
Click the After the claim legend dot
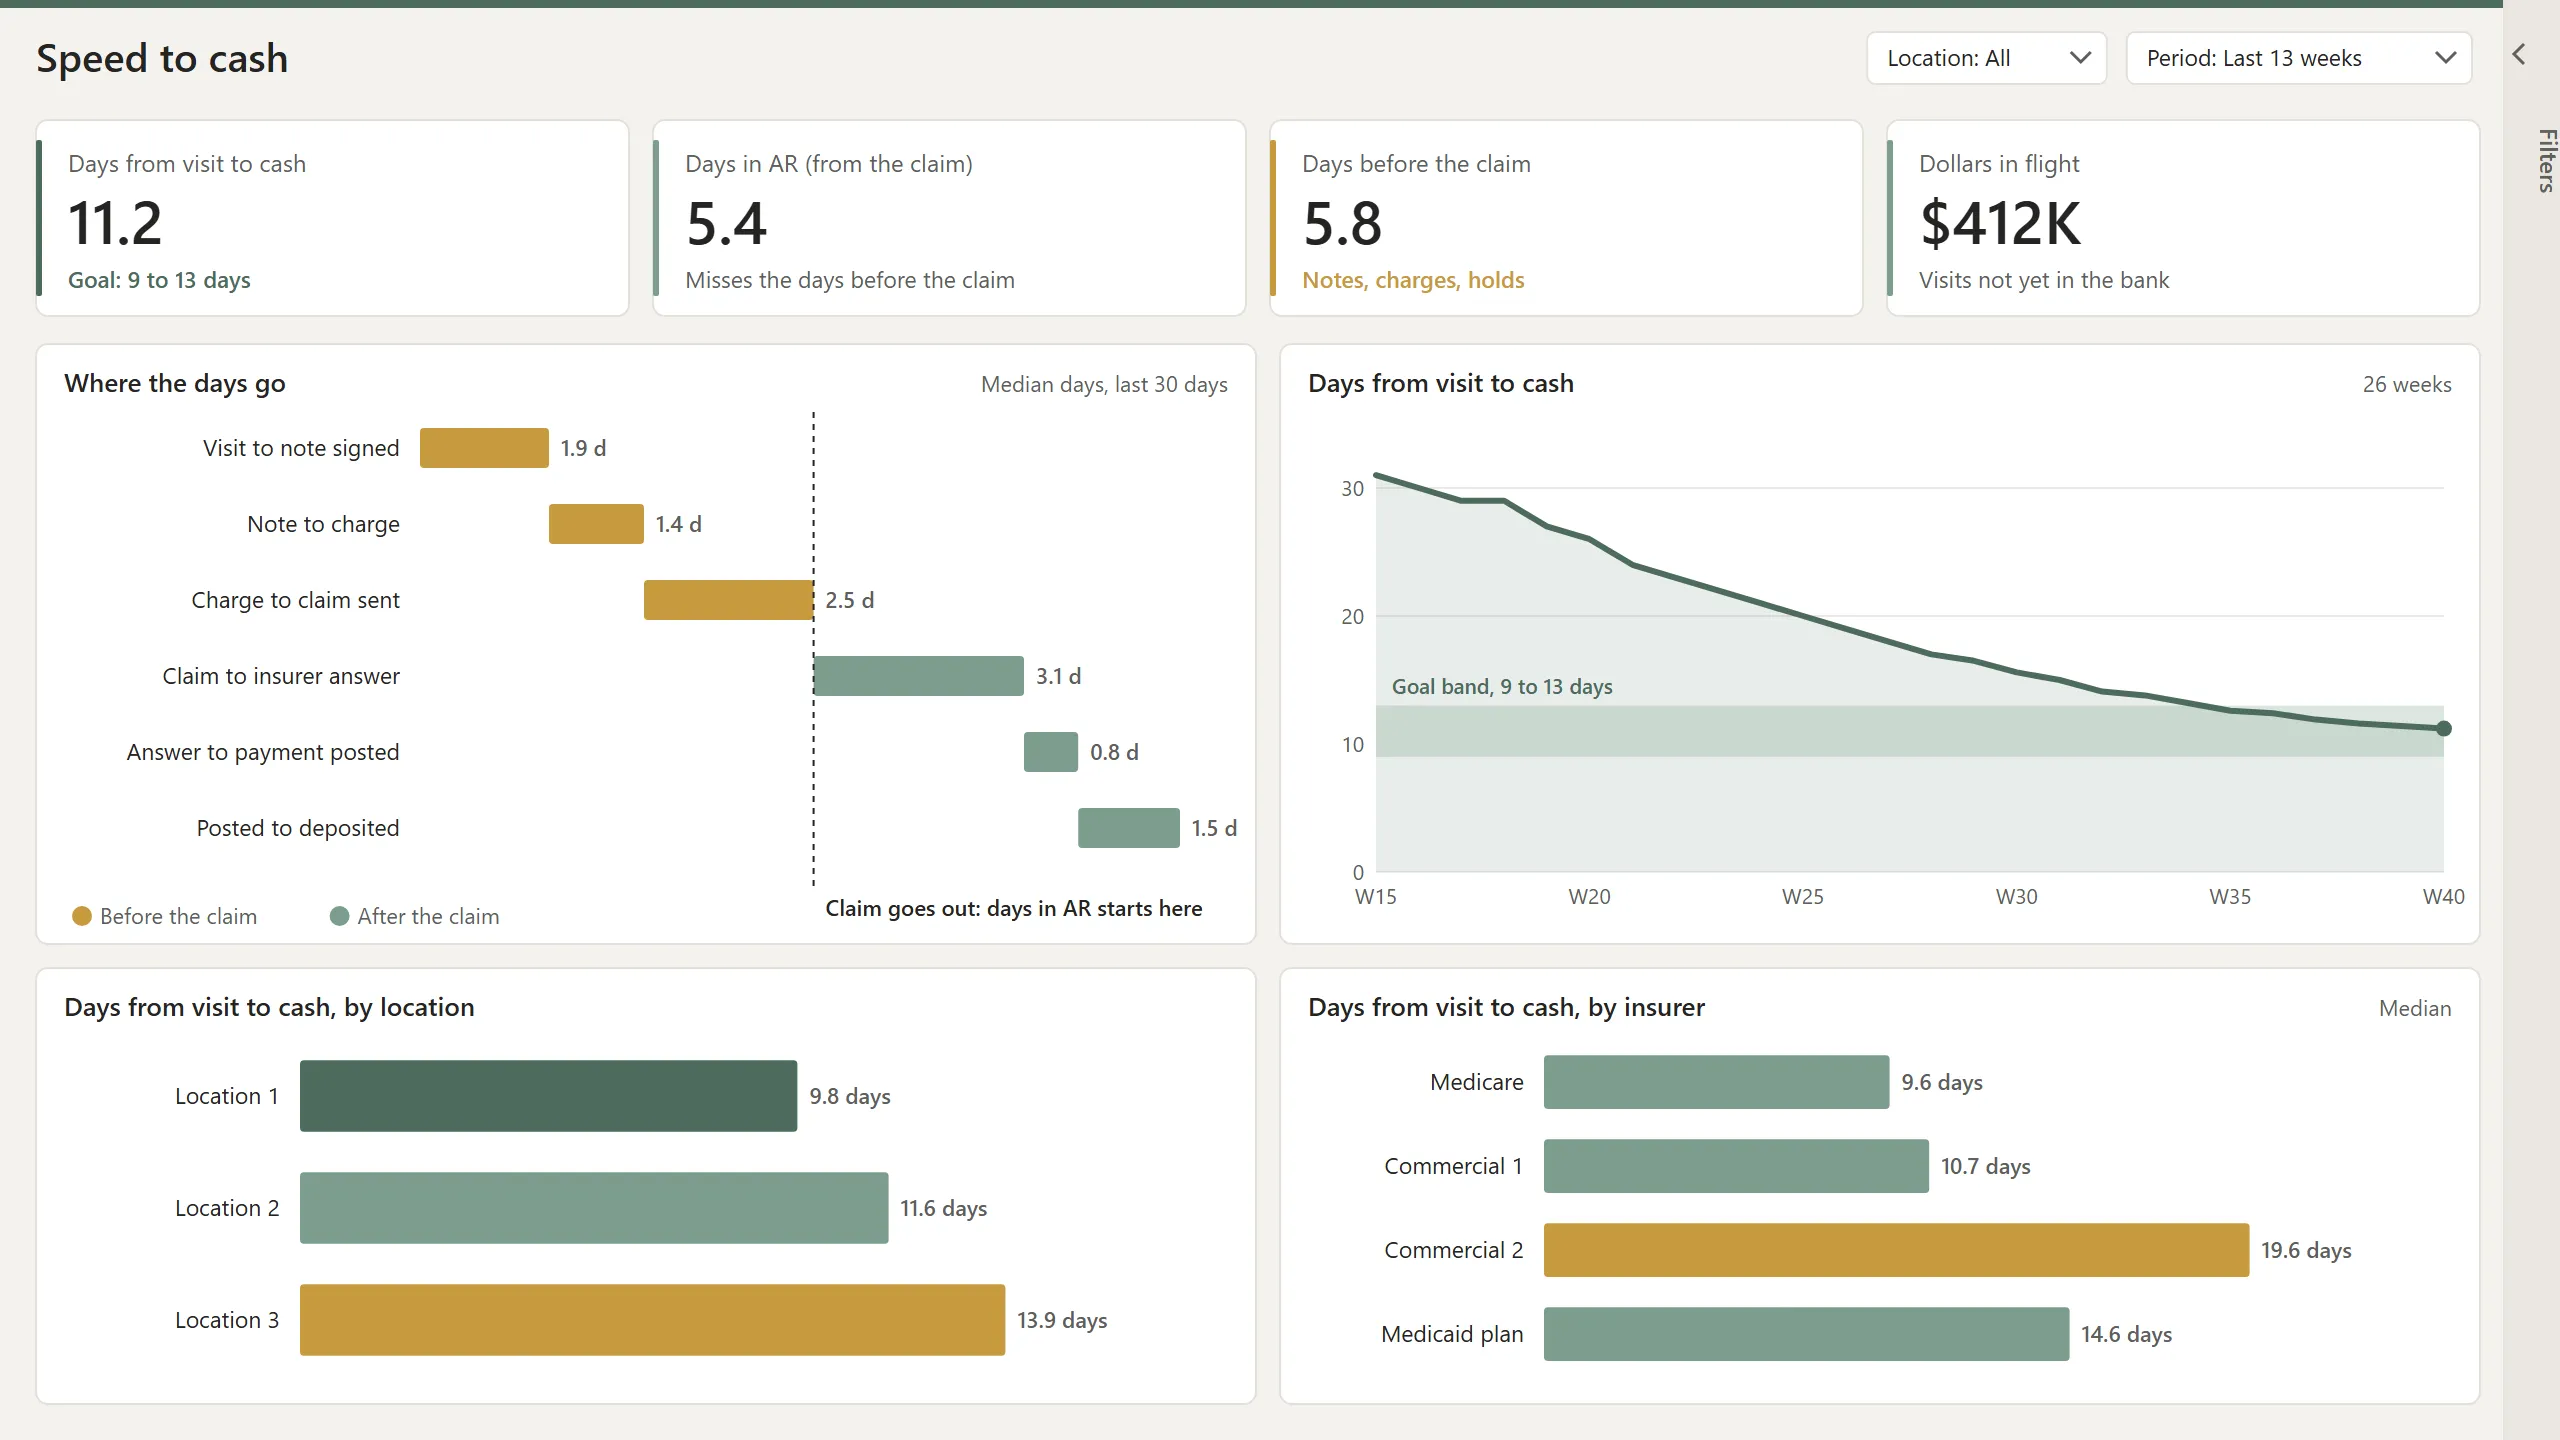pos(339,916)
